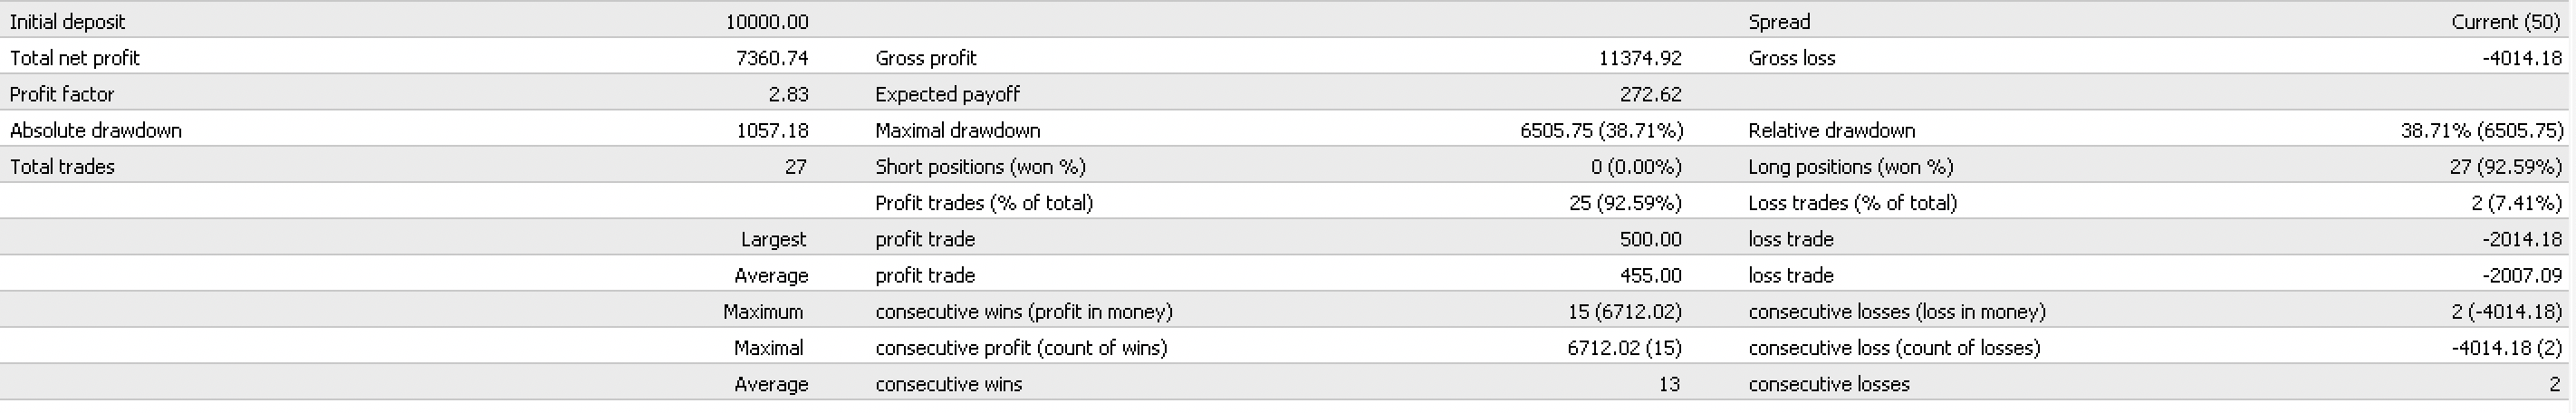The height and width of the screenshot is (413, 2576).
Task: Select the largest profit trade value 500.00
Action: (1650, 239)
